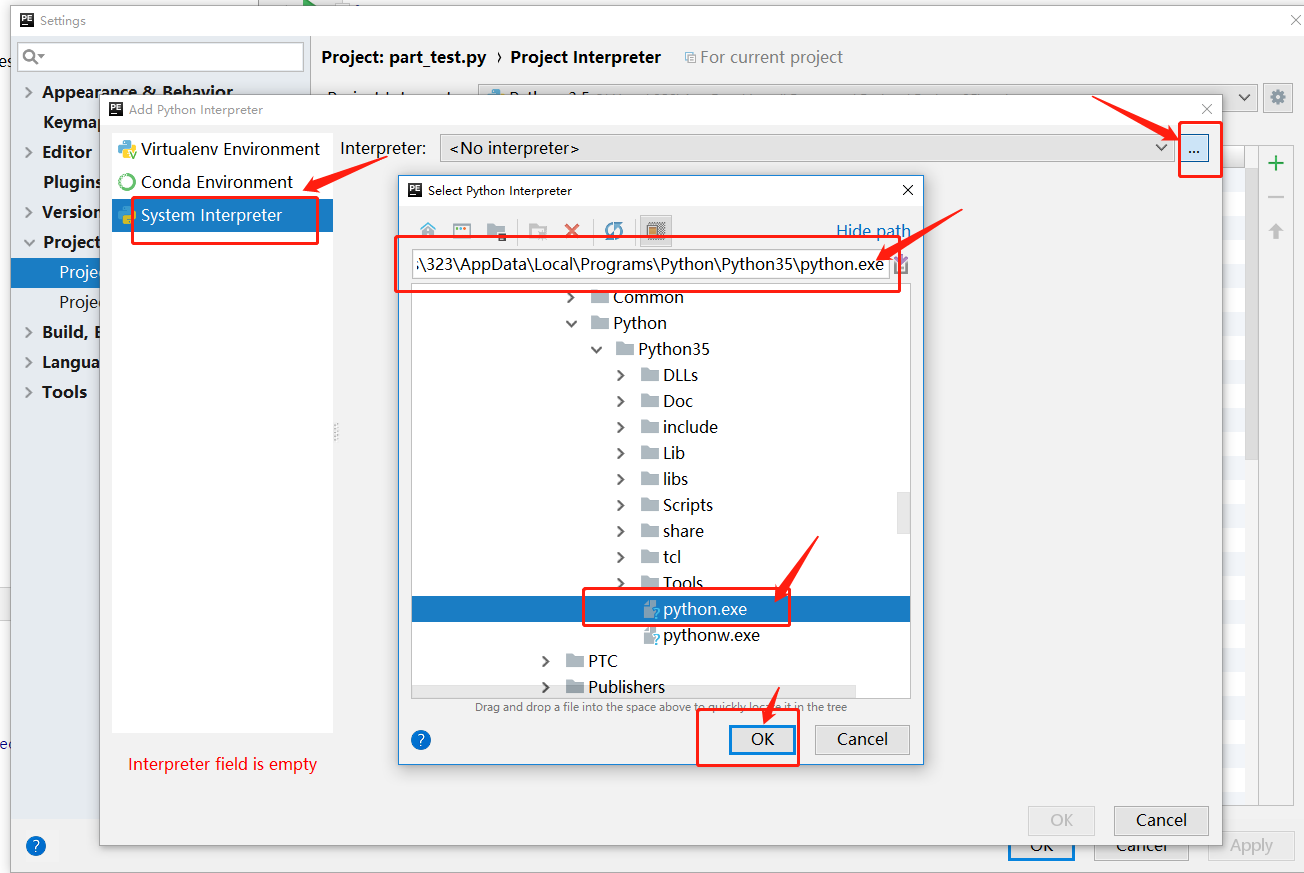Expand the Scripts folder
This screenshot has width=1304, height=873.
pos(621,505)
